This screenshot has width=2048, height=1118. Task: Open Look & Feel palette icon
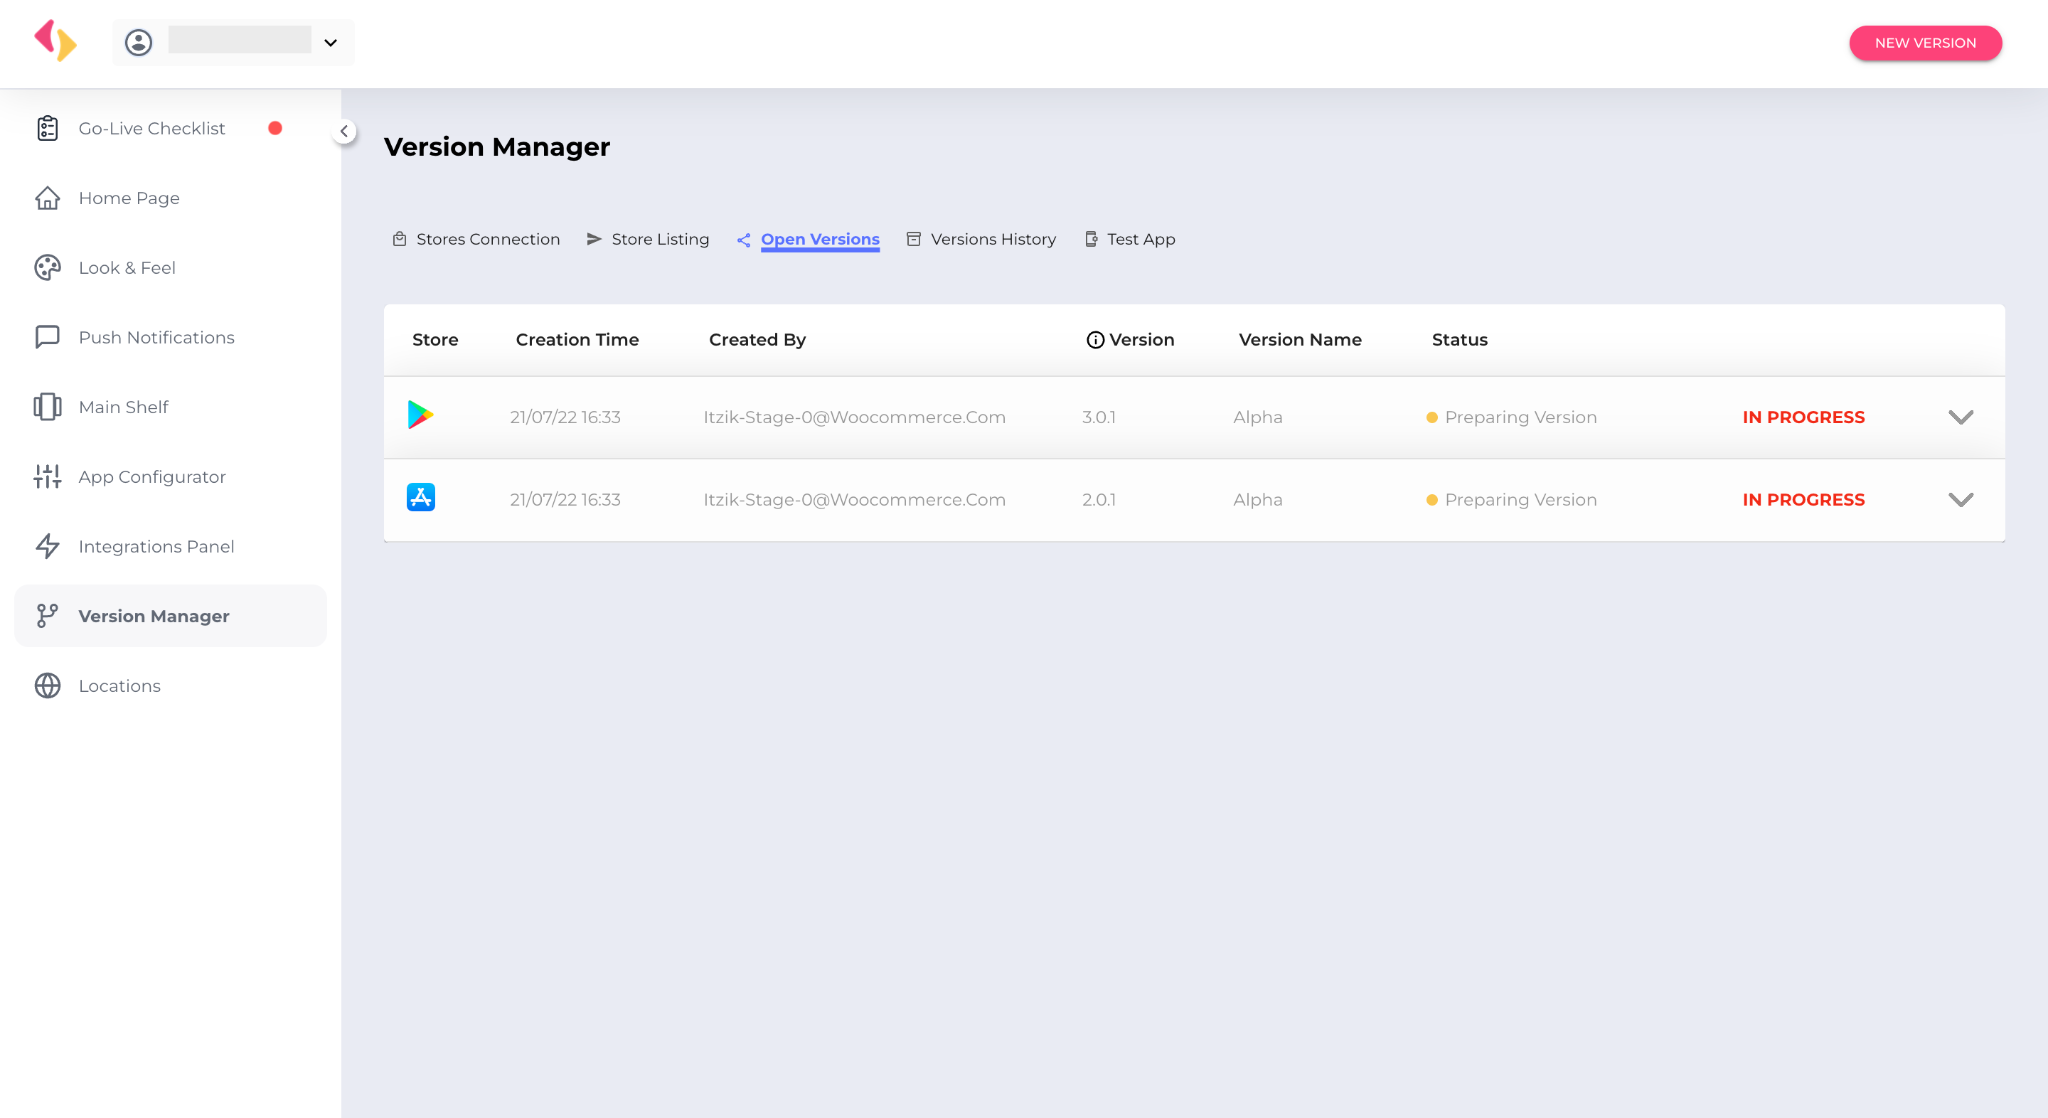click(47, 268)
